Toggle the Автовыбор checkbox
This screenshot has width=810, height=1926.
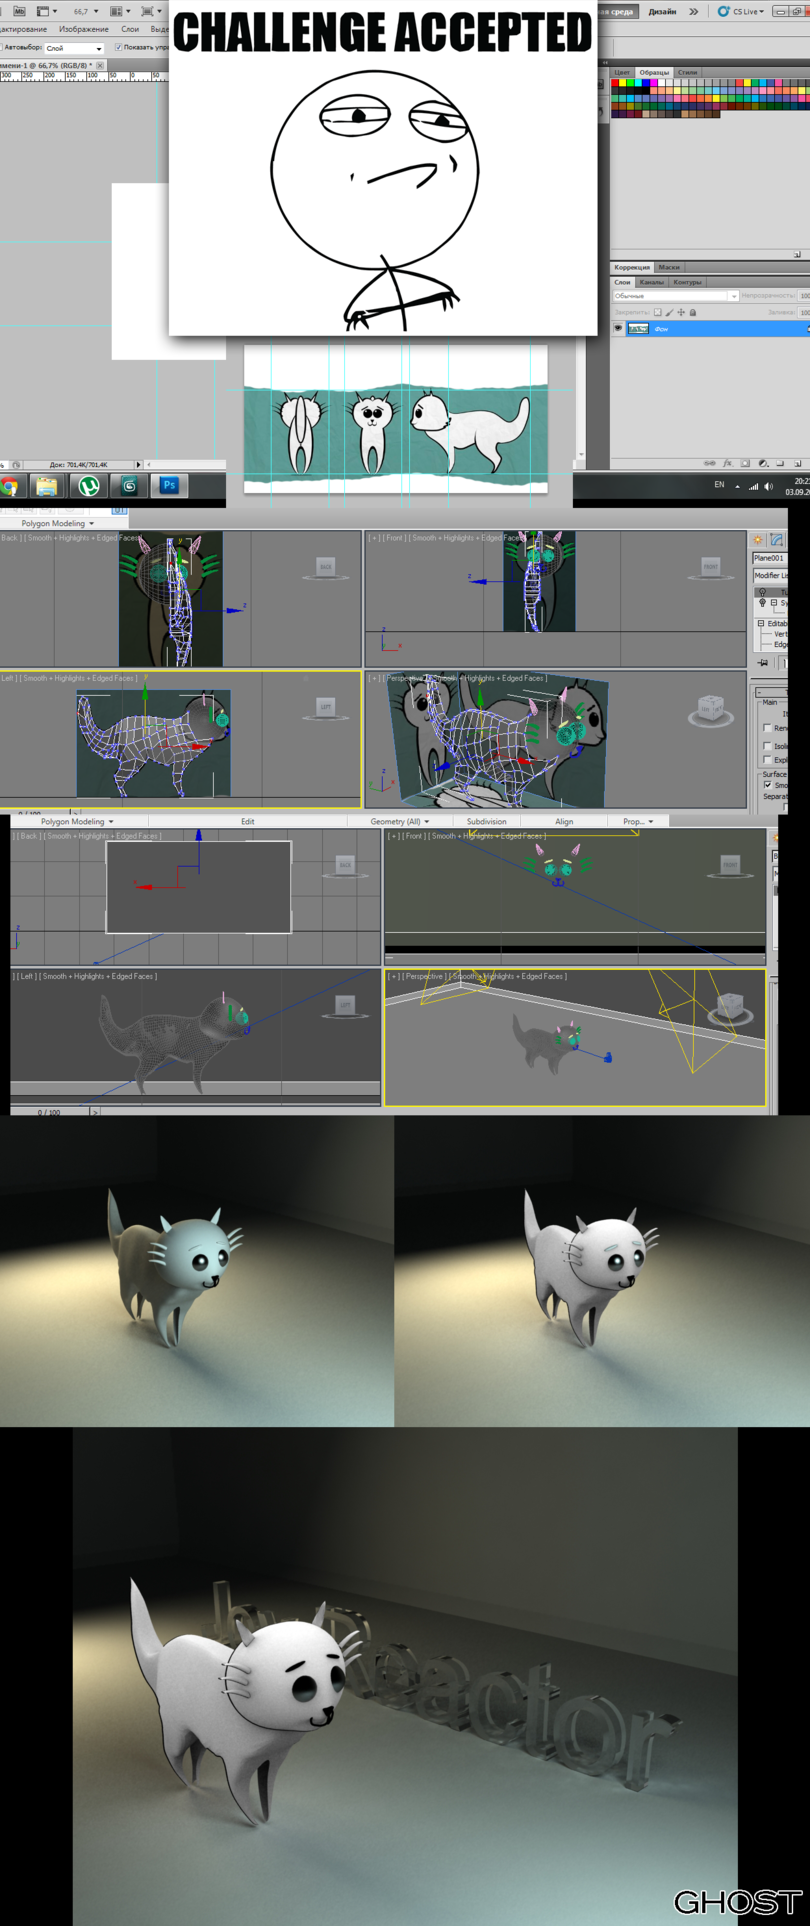pos(2,47)
